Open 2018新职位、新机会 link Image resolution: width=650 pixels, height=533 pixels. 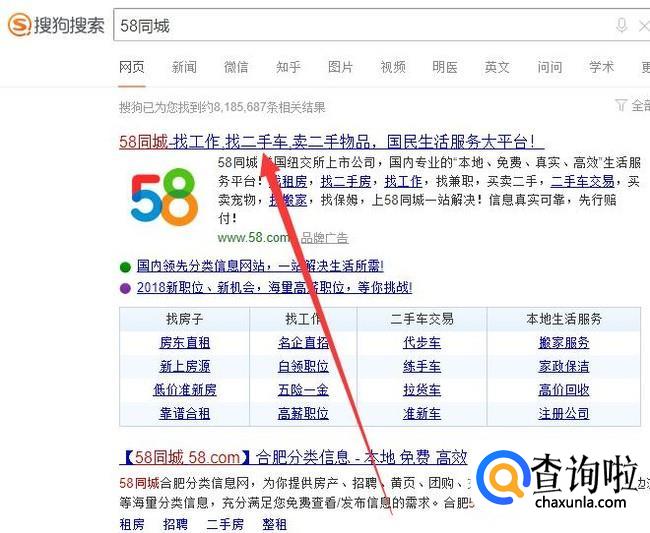(x=274, y=287)
